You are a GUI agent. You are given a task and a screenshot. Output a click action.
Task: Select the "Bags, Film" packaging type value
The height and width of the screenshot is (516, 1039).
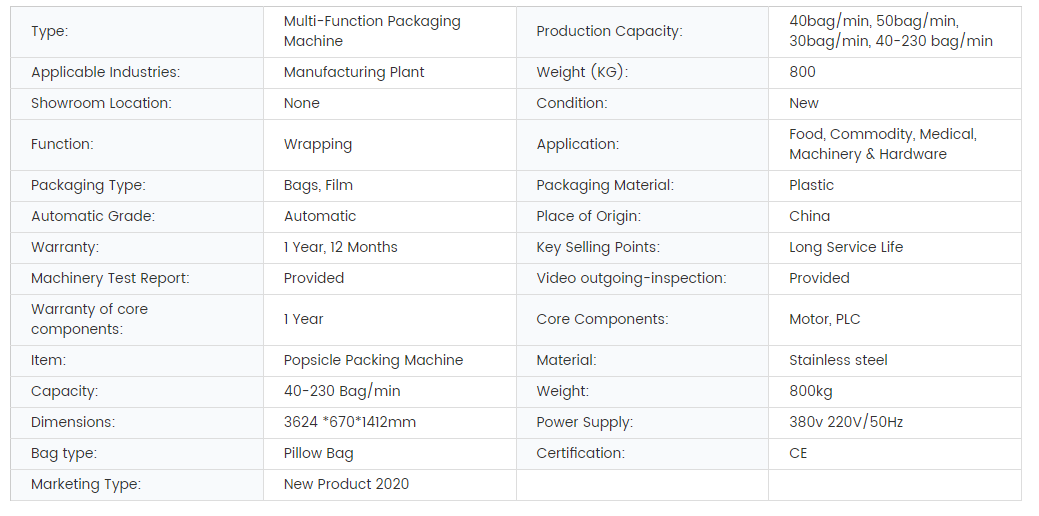point(318,185)
